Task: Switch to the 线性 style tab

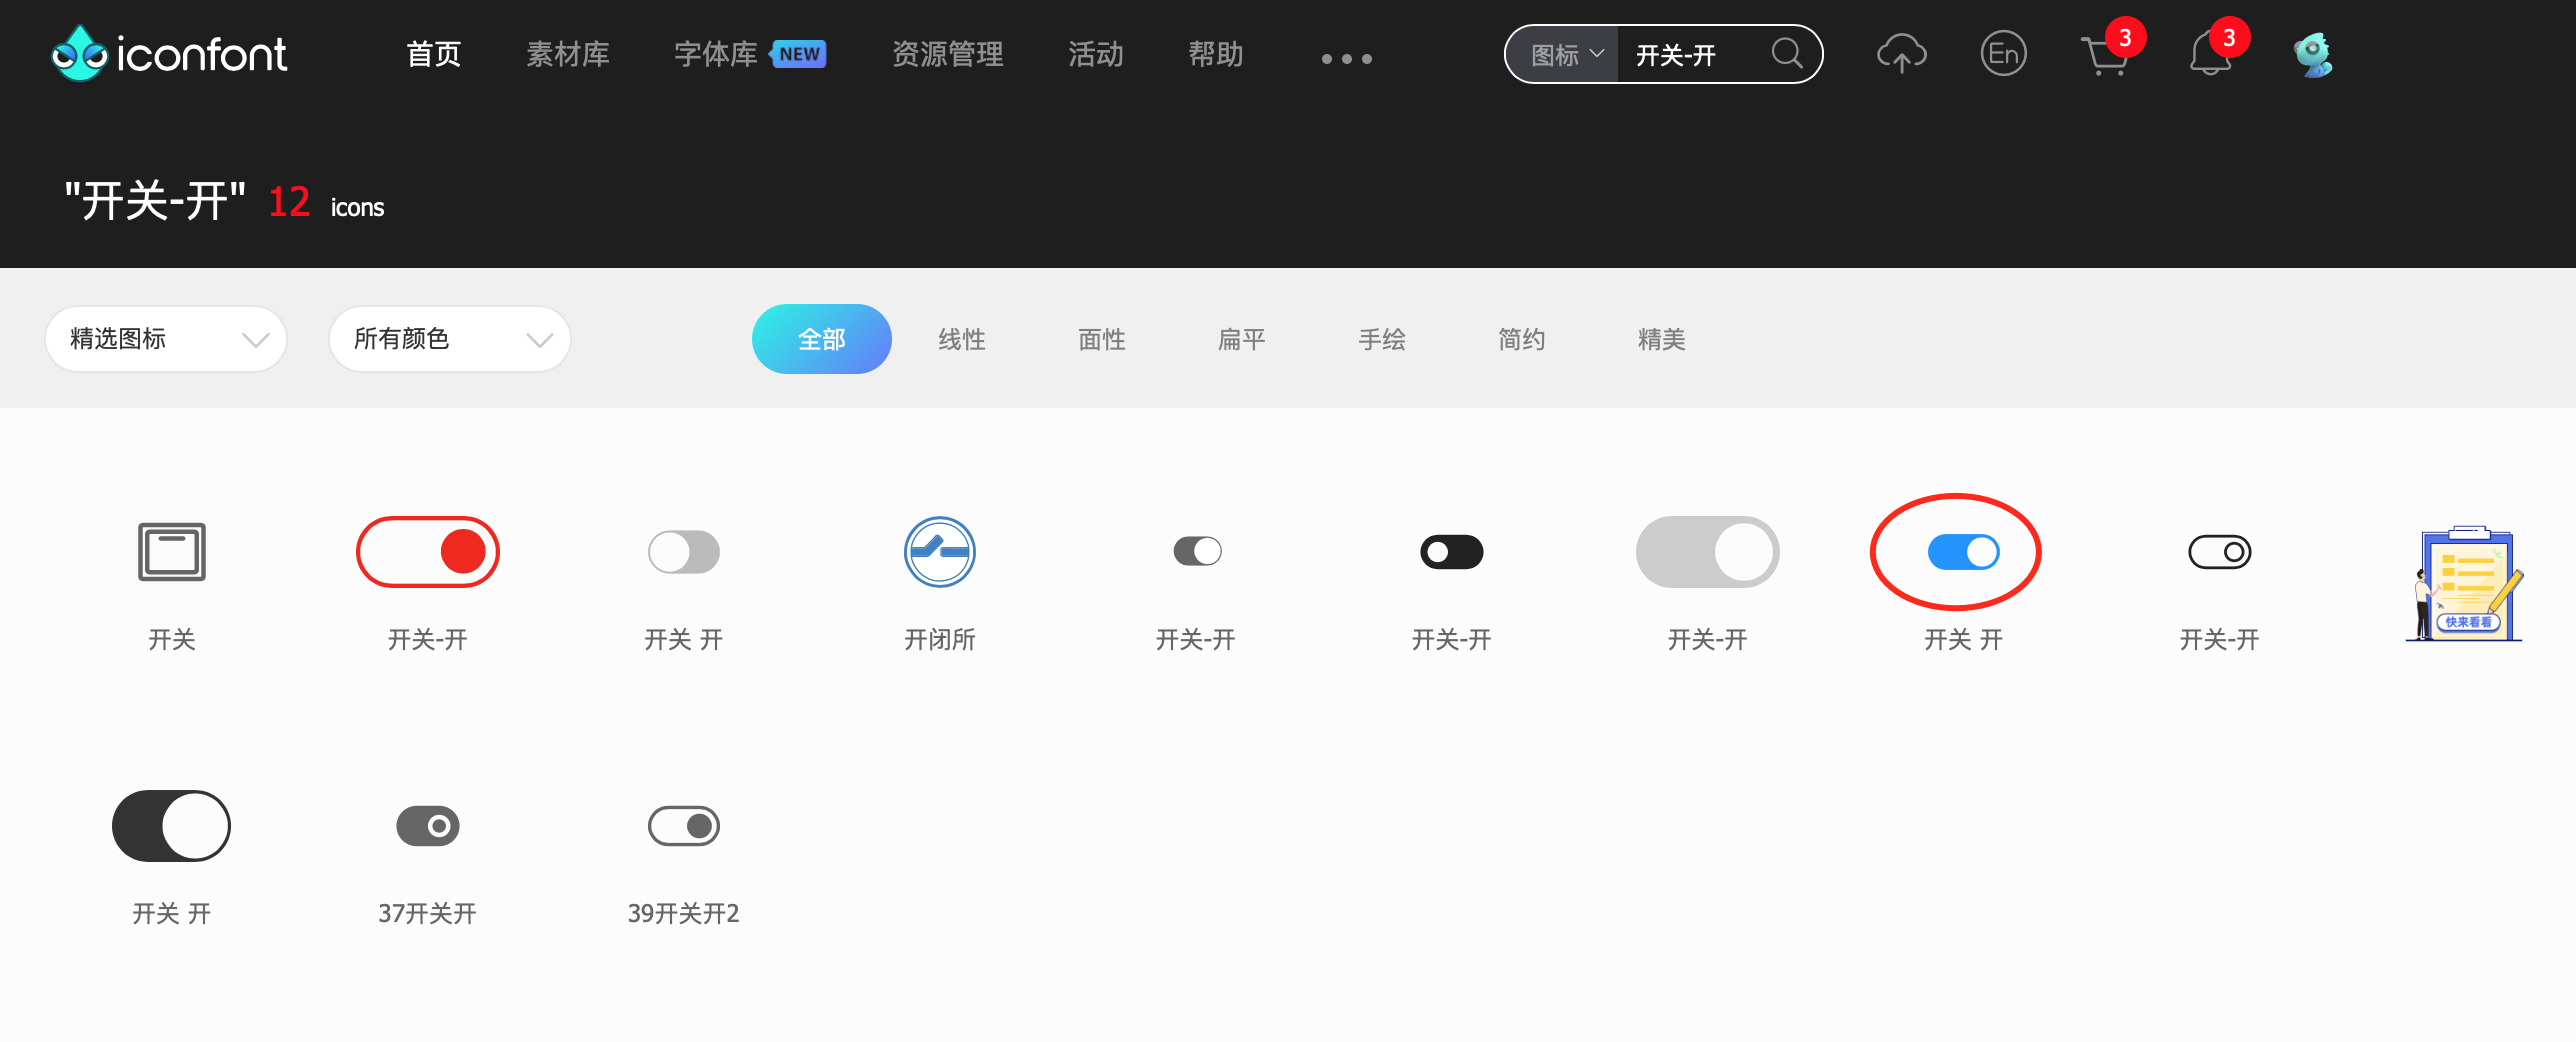Action: [961, 339]
